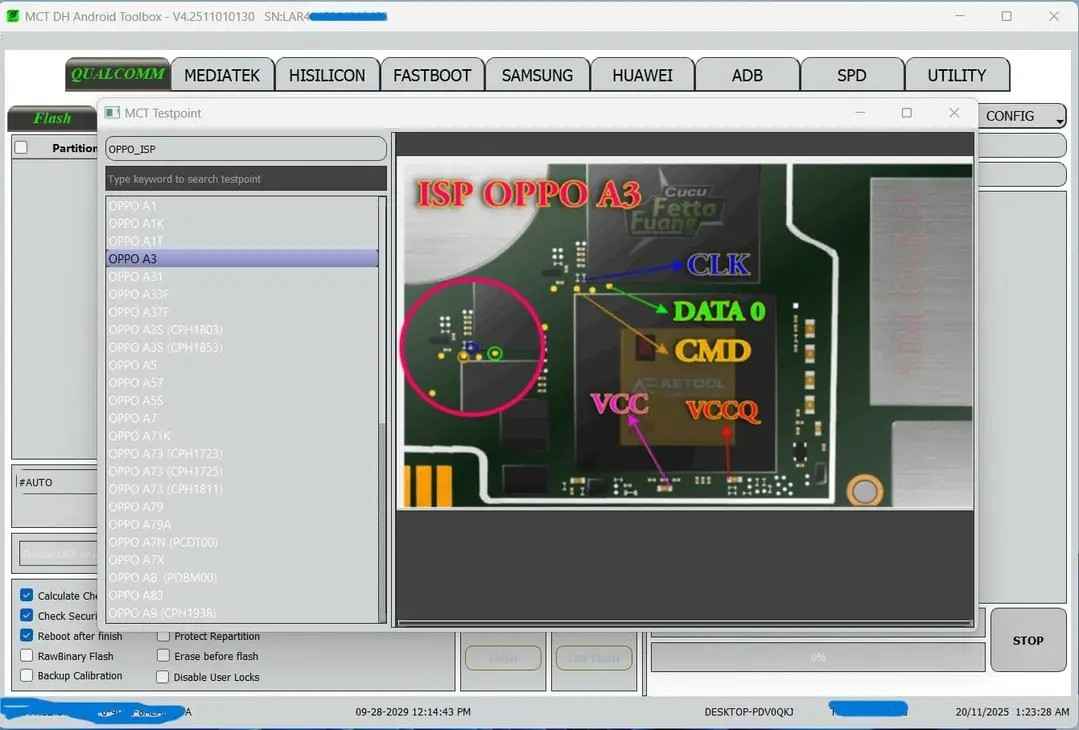Select OPPO A7X testpoint
This screenshot has height=730, width=1079.
[x=242, y=560]
